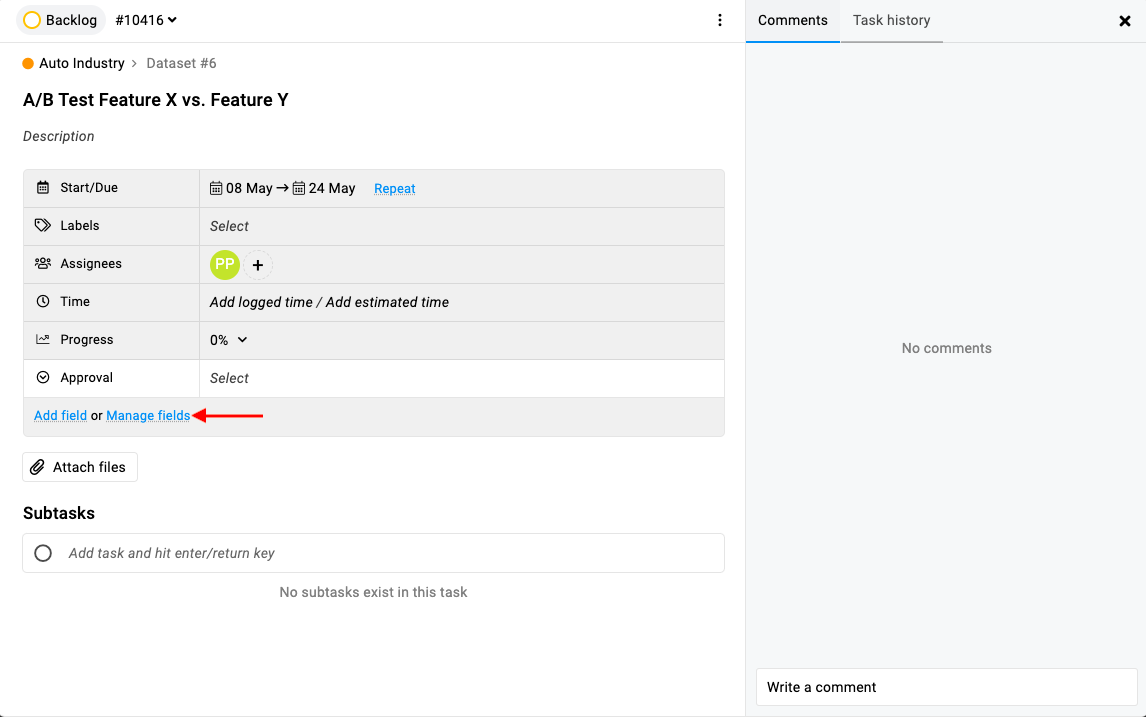Click the Labels tag icon
Image resolution: width=1146 pixels, height=717 pixels.
(43, 226)
